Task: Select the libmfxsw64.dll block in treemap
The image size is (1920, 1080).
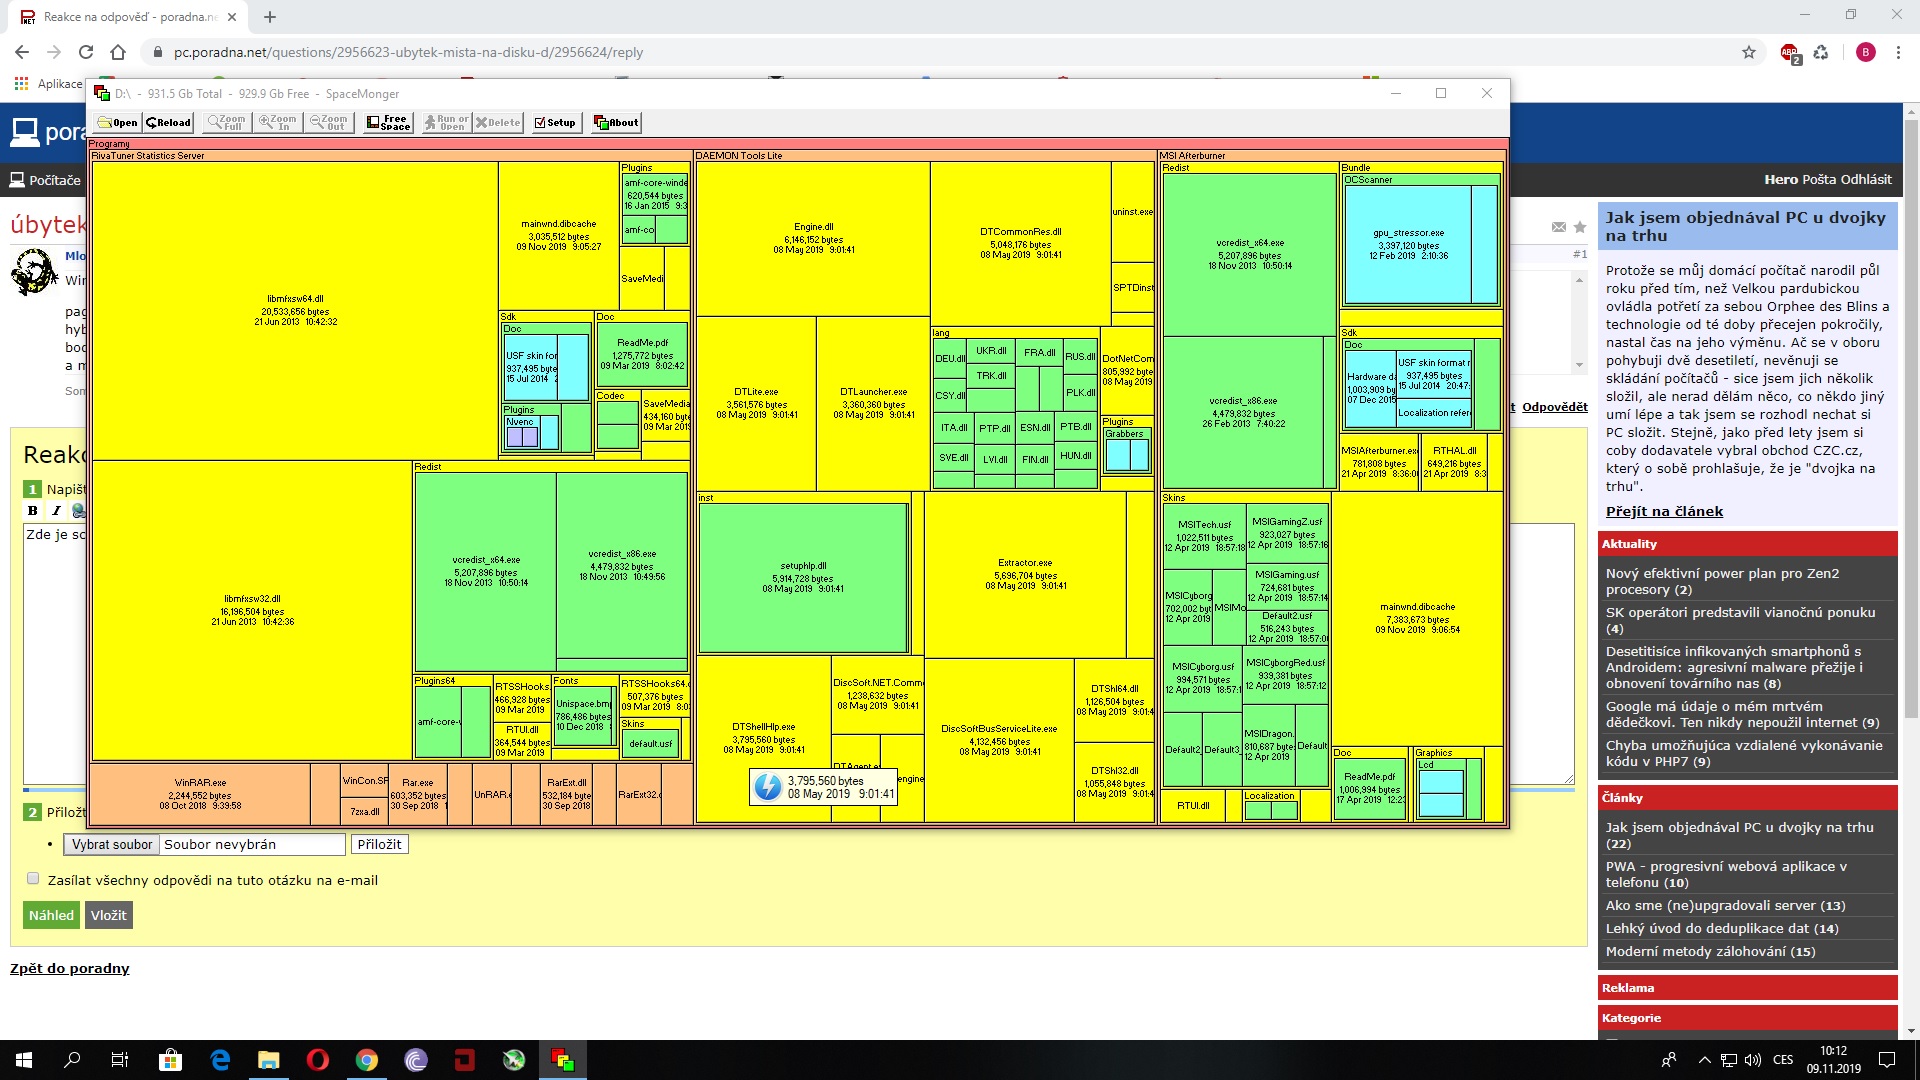Action: (x=295, y=310)
